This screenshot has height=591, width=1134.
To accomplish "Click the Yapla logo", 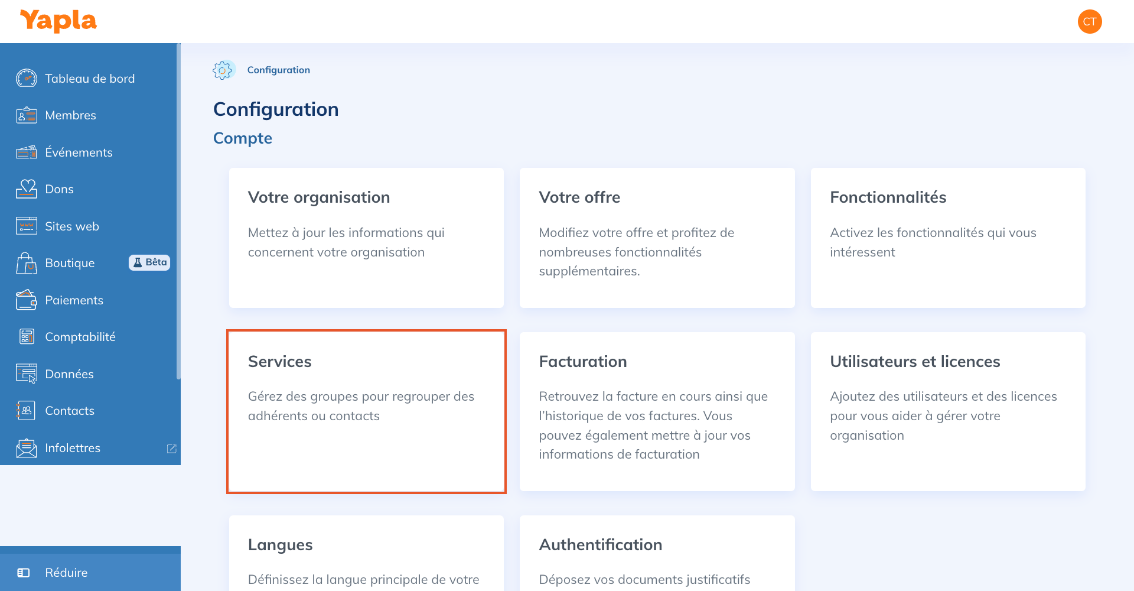I will point(58,21).
